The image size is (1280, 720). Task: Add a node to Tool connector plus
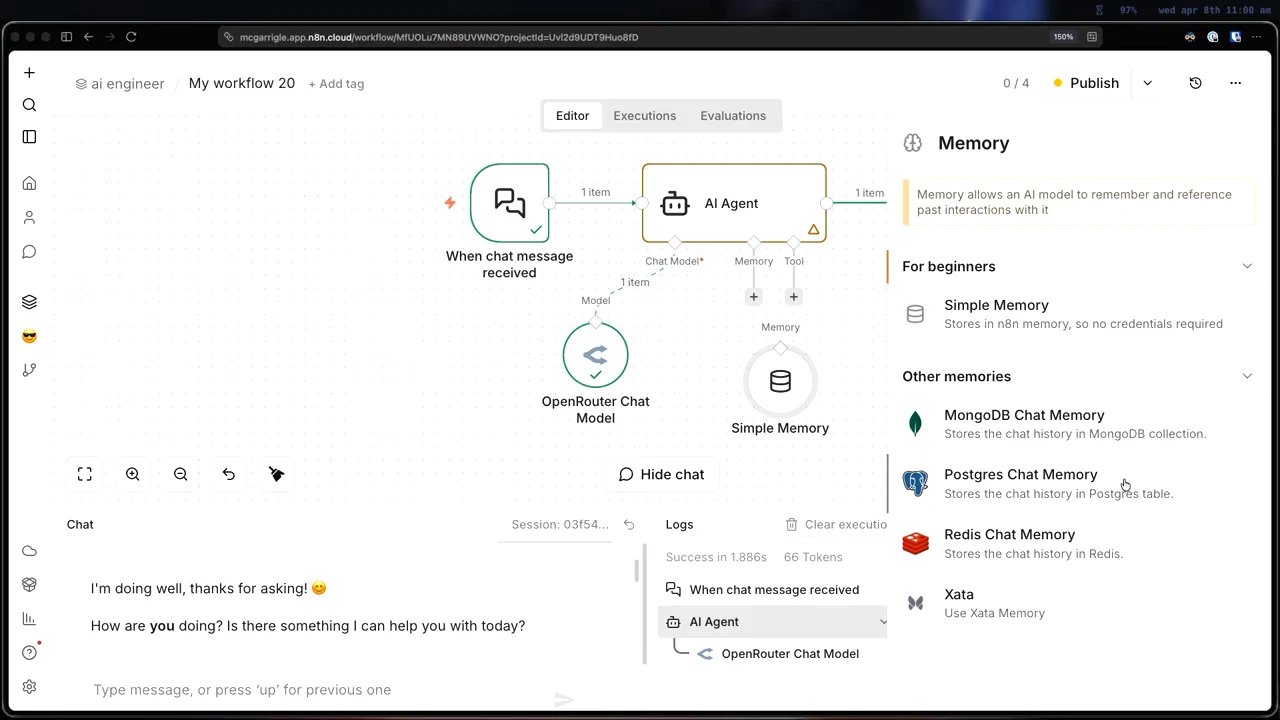pyautogui.click(x=794, y=297)
